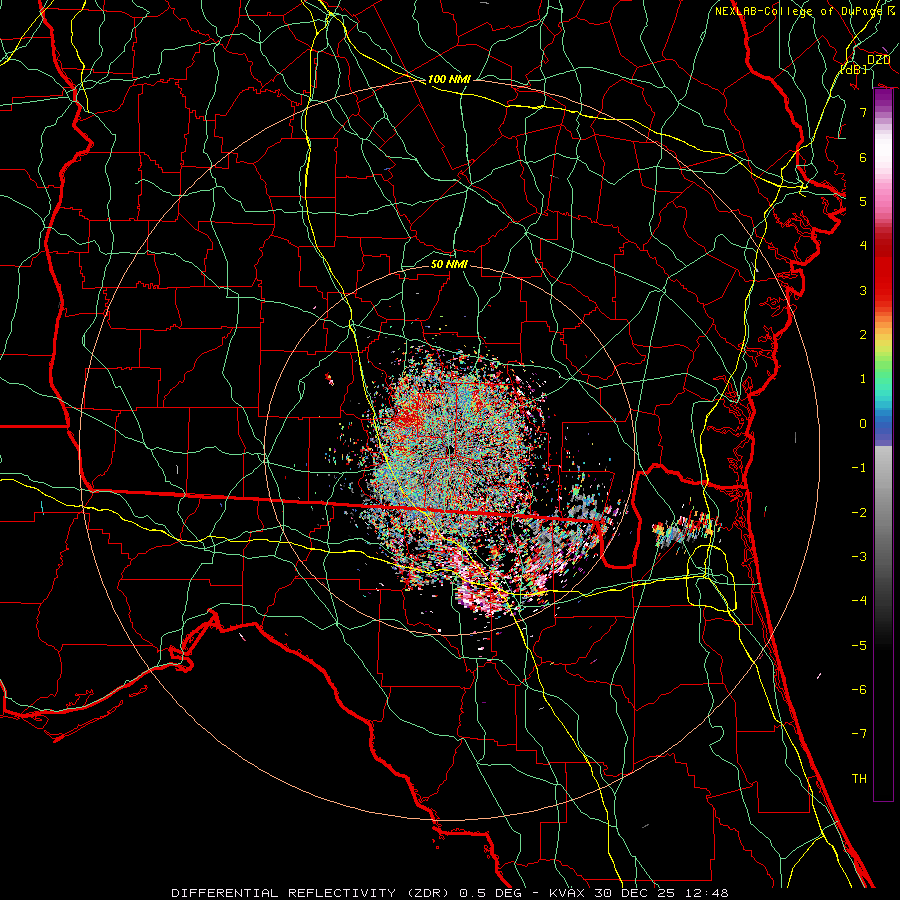Select the -1 value on the scale
The width and height of the screenshot is (900, 900).
[x=859, y=467]
